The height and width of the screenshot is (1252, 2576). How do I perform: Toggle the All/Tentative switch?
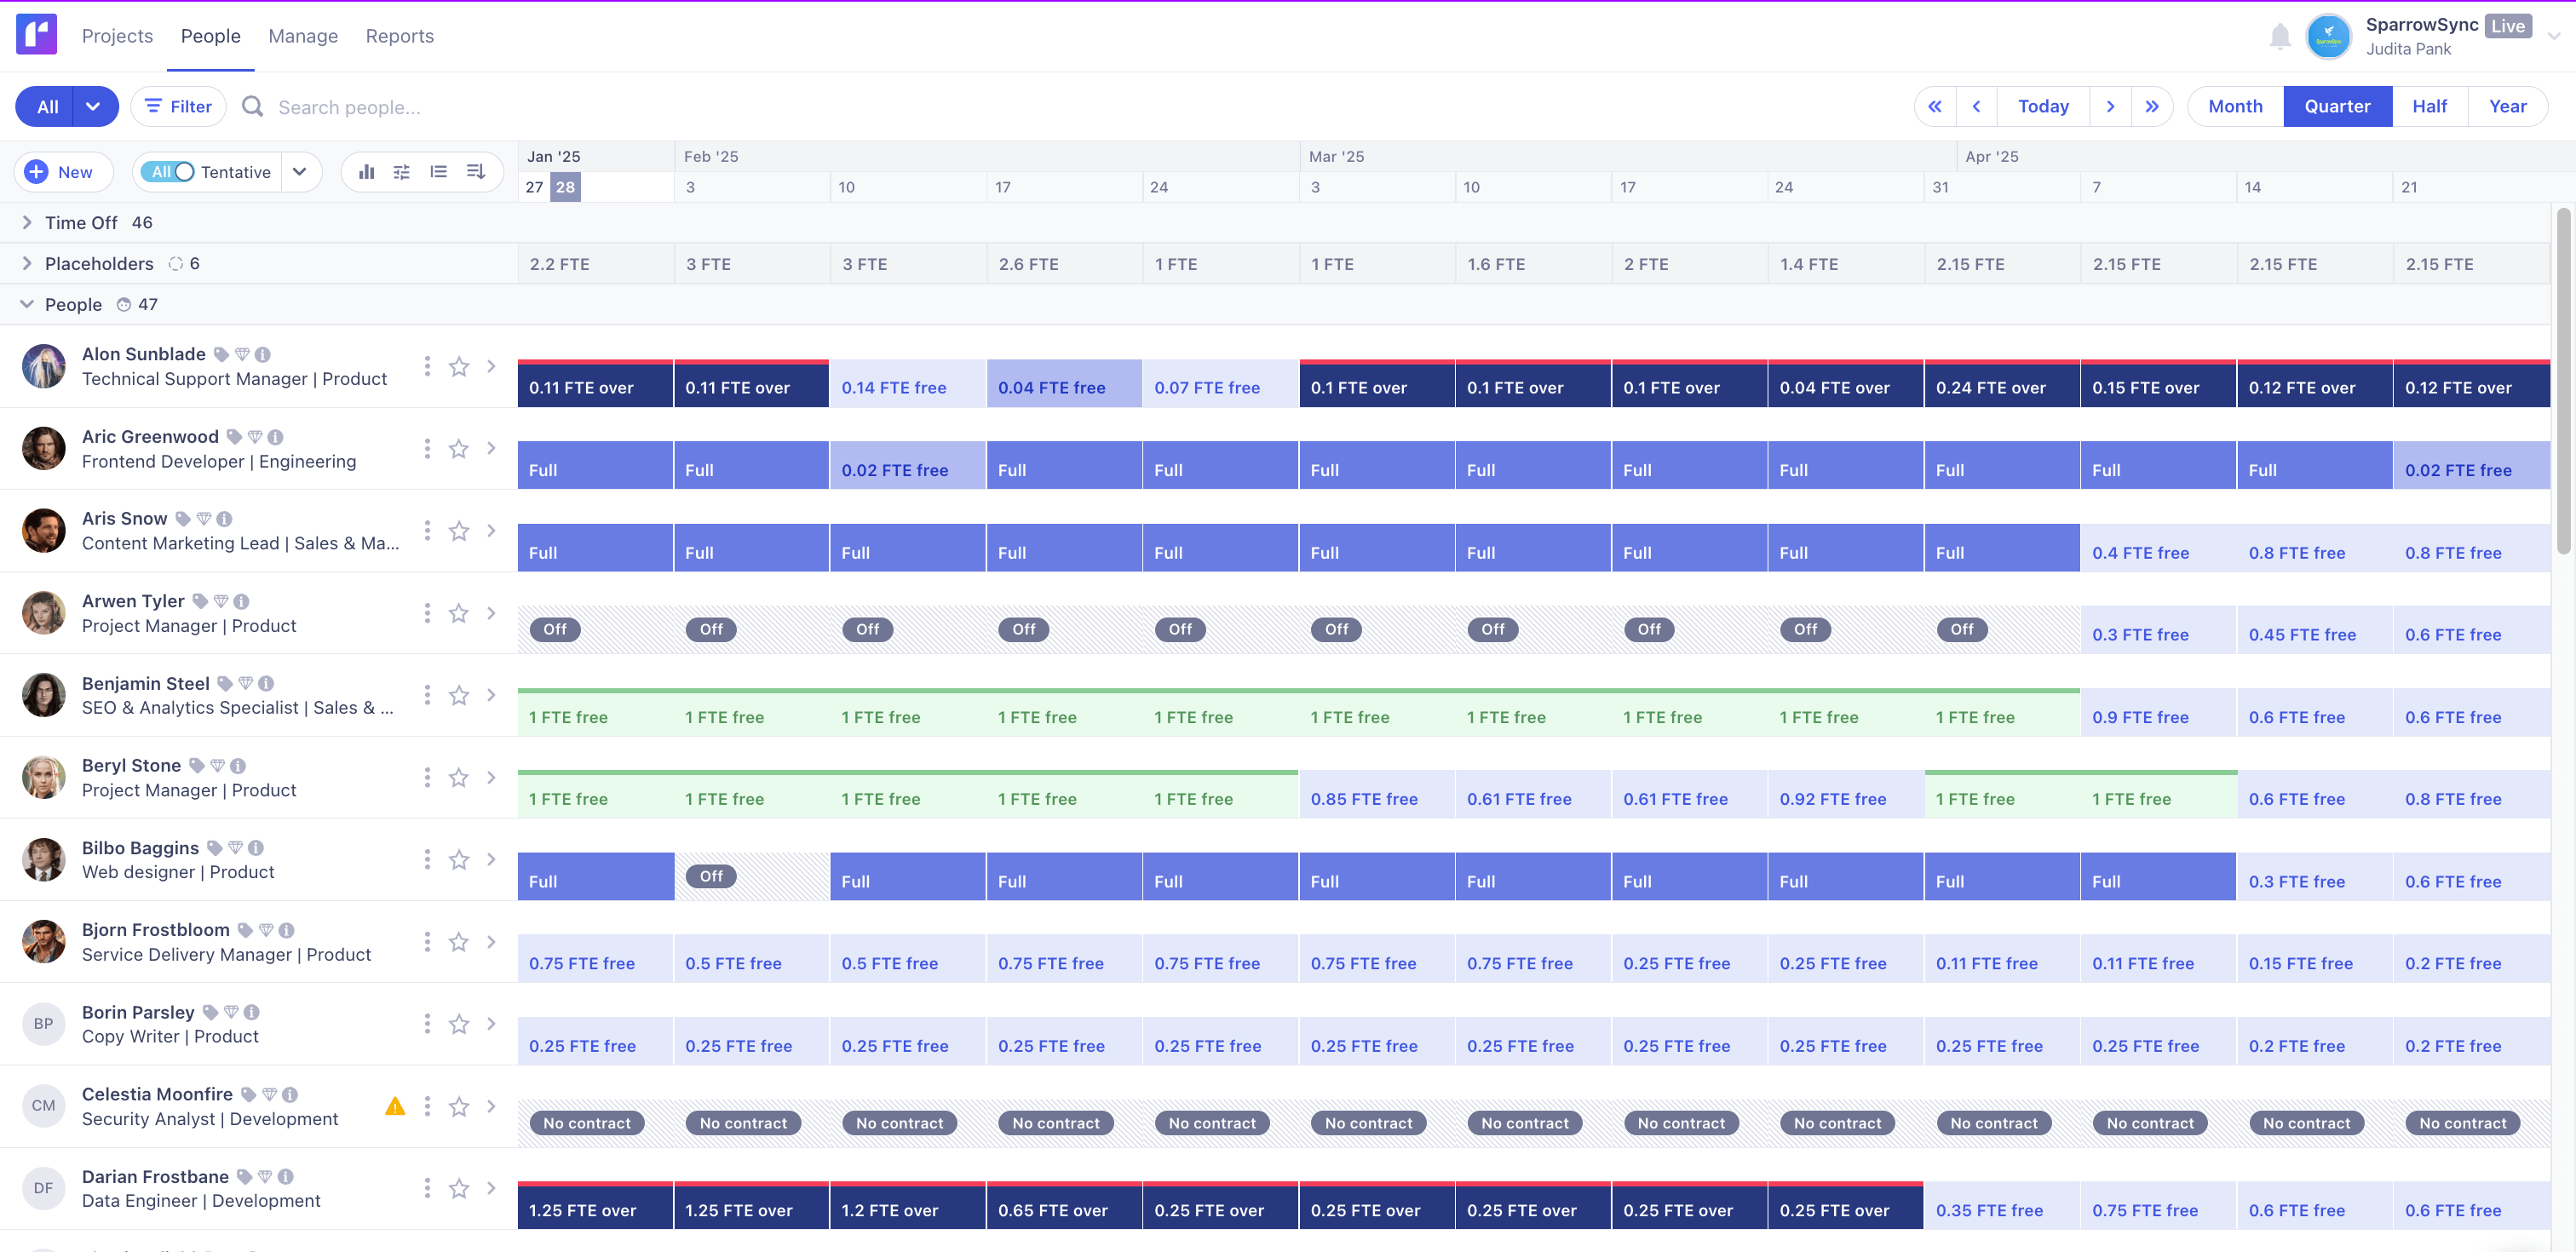[x=168, y=172]
